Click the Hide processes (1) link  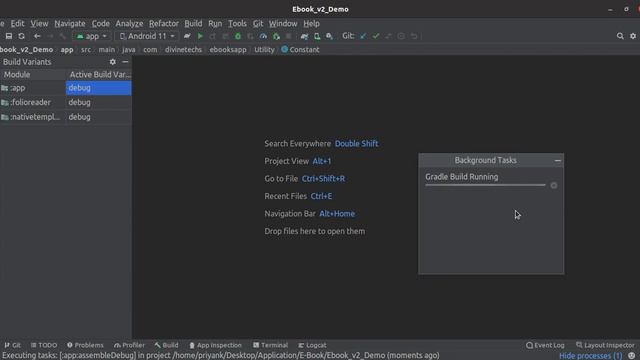[x=591, y=356]
